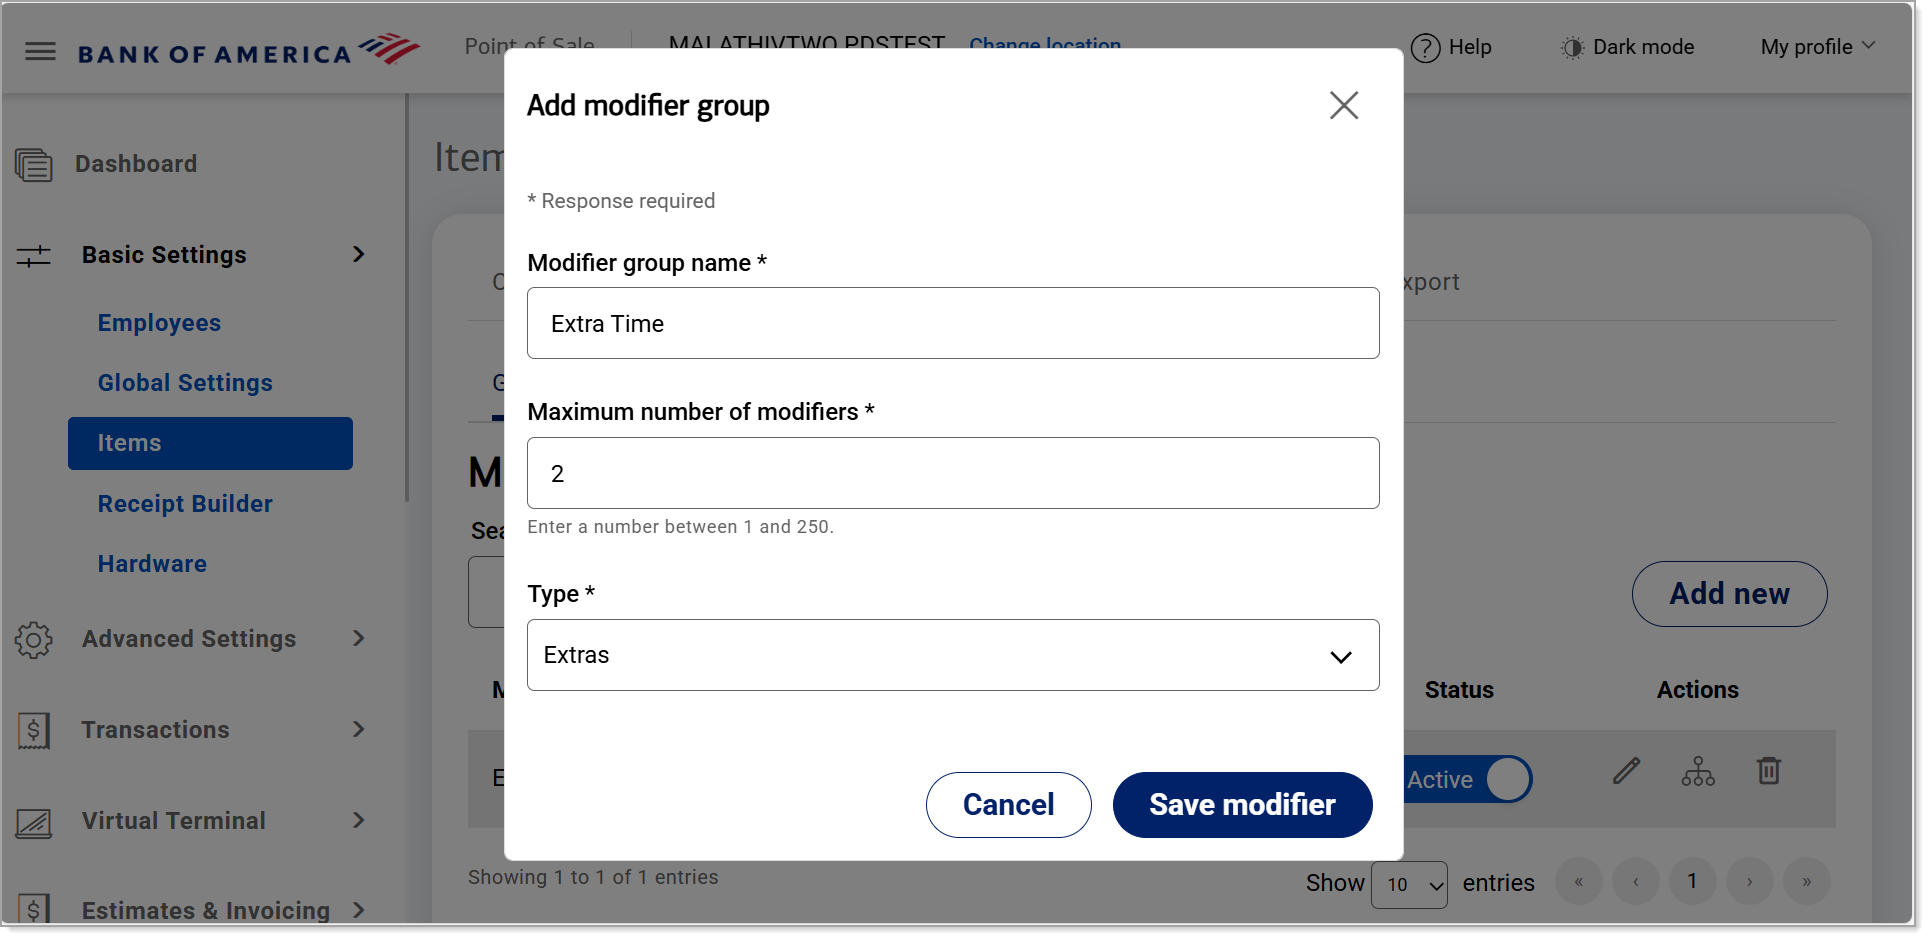Open the My profile dropdown
This screenshot has height=939, width=1928.
[1817, 47]
